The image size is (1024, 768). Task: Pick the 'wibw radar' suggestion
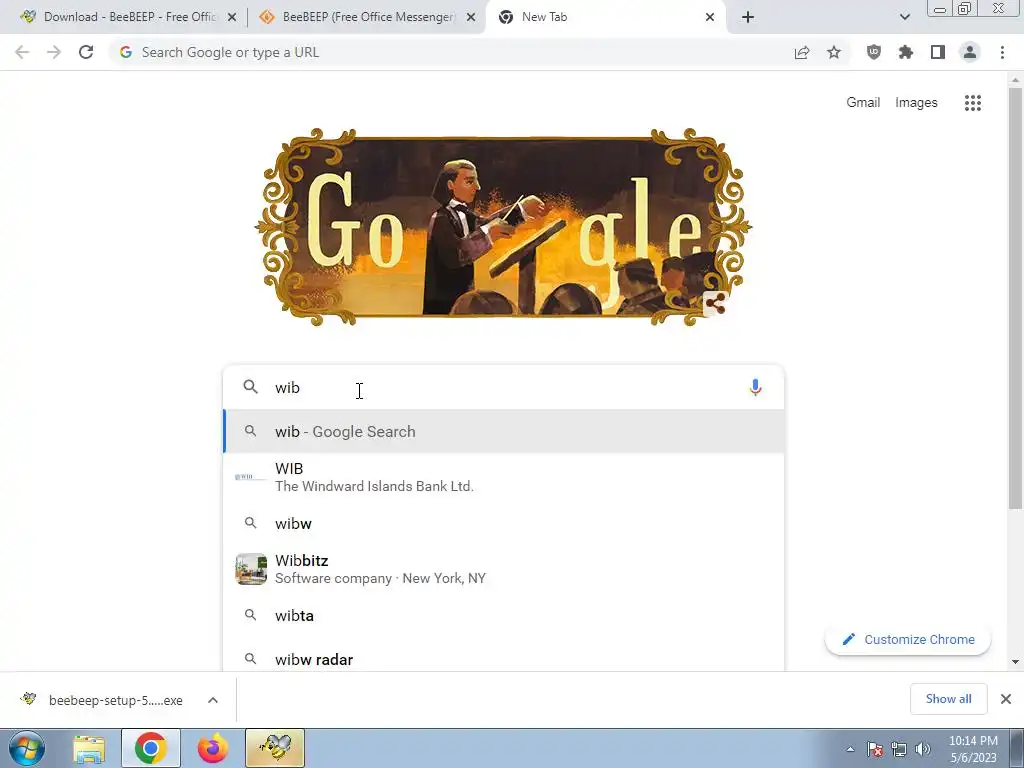[x=504, y=659]
